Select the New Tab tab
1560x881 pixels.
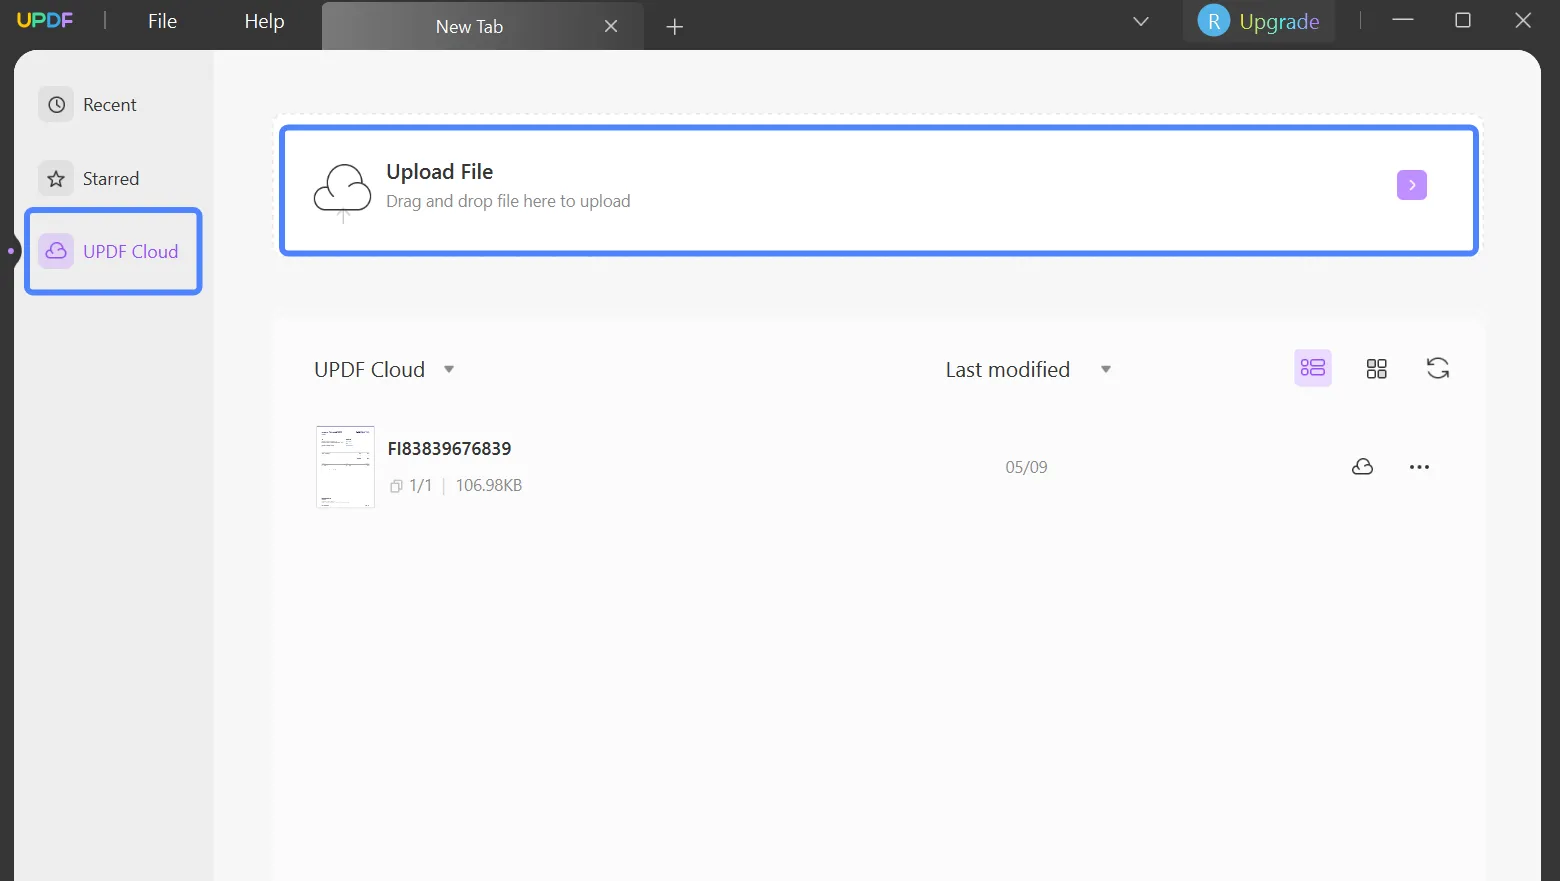click(x=470, y=27)
